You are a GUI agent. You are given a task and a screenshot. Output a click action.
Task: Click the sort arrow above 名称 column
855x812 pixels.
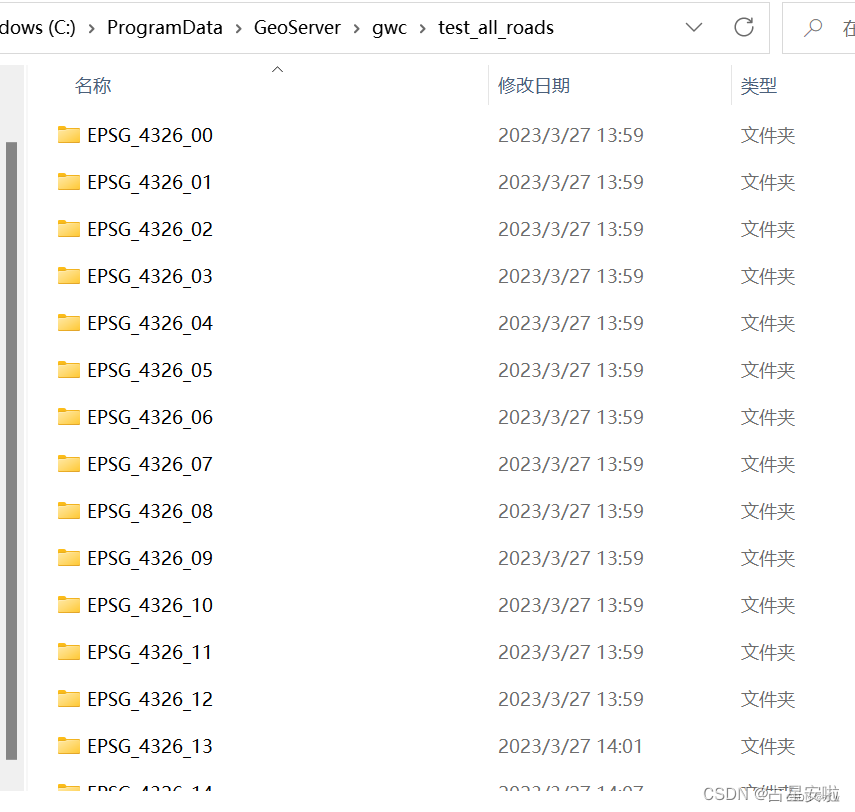tap(278, 69)
